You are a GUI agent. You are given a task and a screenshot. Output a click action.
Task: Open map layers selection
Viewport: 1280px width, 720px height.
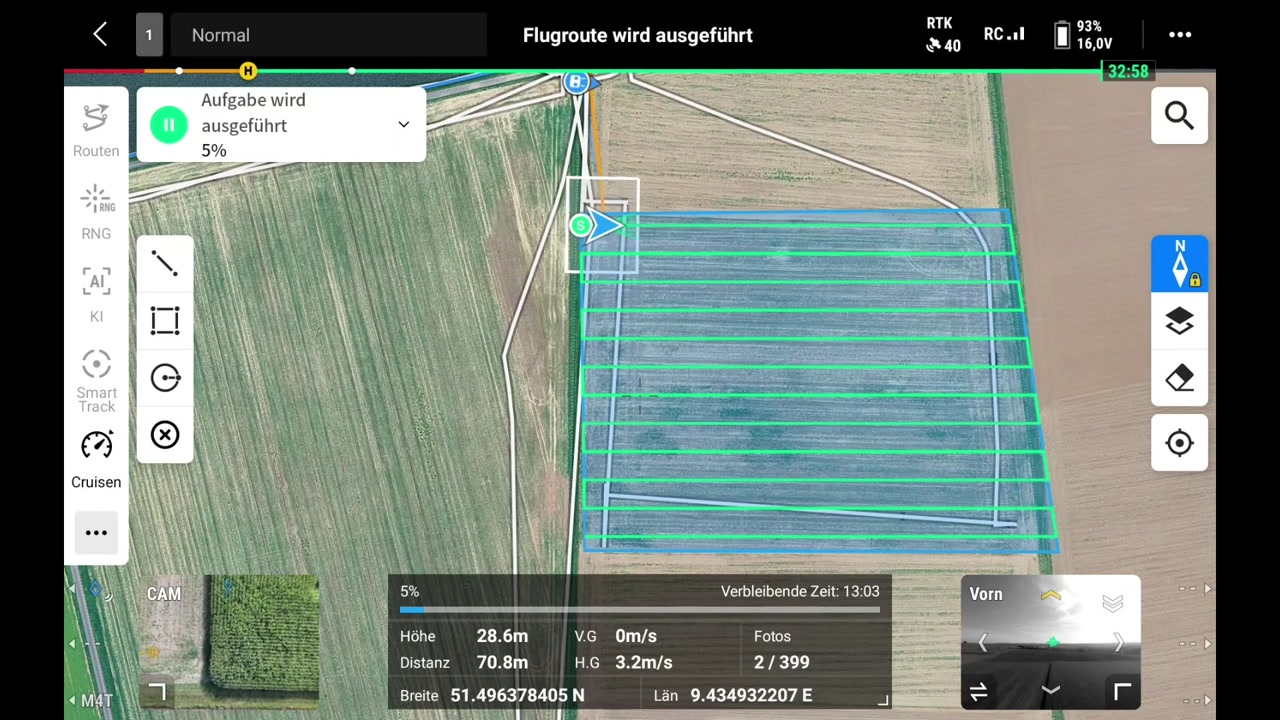pos(1180,321)
